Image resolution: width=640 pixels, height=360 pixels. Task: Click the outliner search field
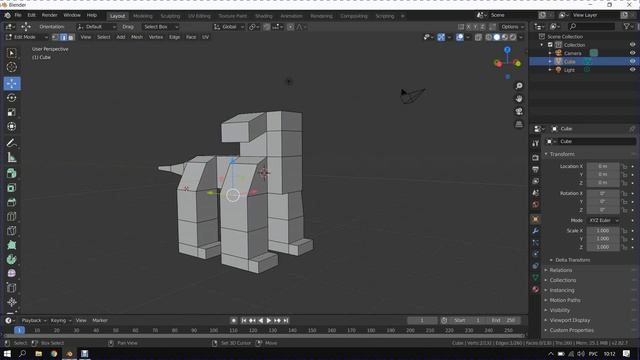pos(591,27)
